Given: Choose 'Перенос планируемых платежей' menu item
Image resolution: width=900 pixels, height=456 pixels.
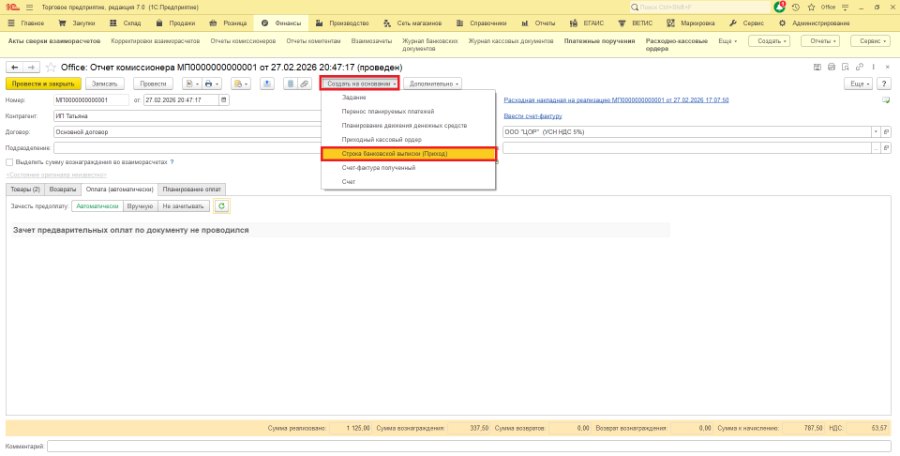Looking at the screenshot, I should tap(409, 111).
